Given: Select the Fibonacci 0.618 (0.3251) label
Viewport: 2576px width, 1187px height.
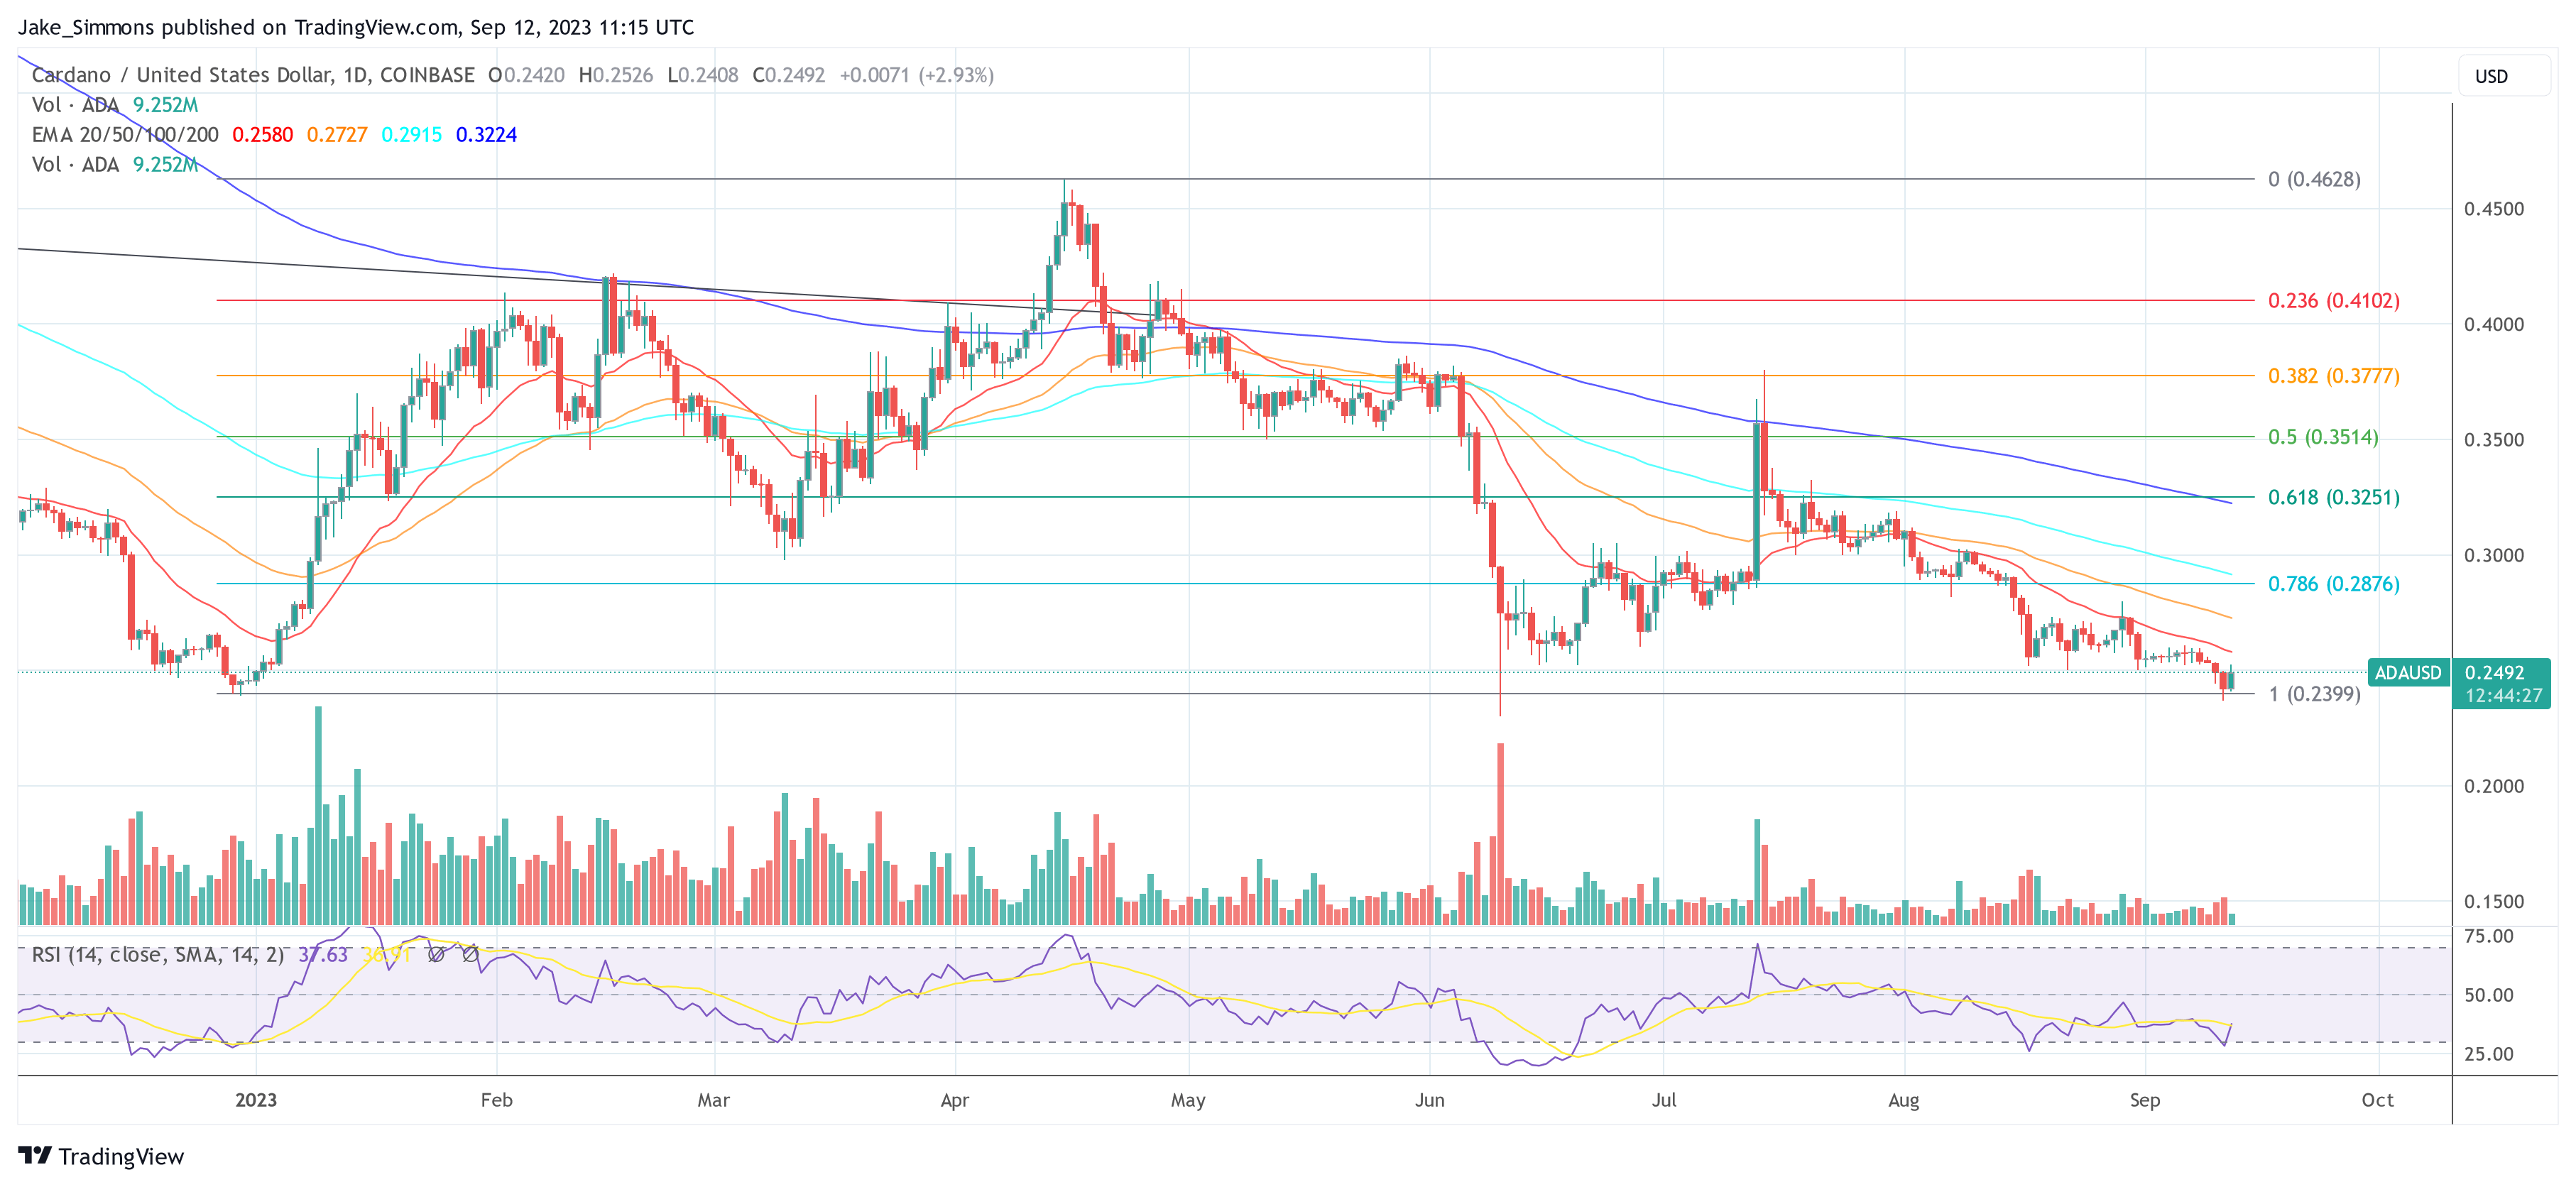Looking at the screenshot, I should tap(2333, 497).
